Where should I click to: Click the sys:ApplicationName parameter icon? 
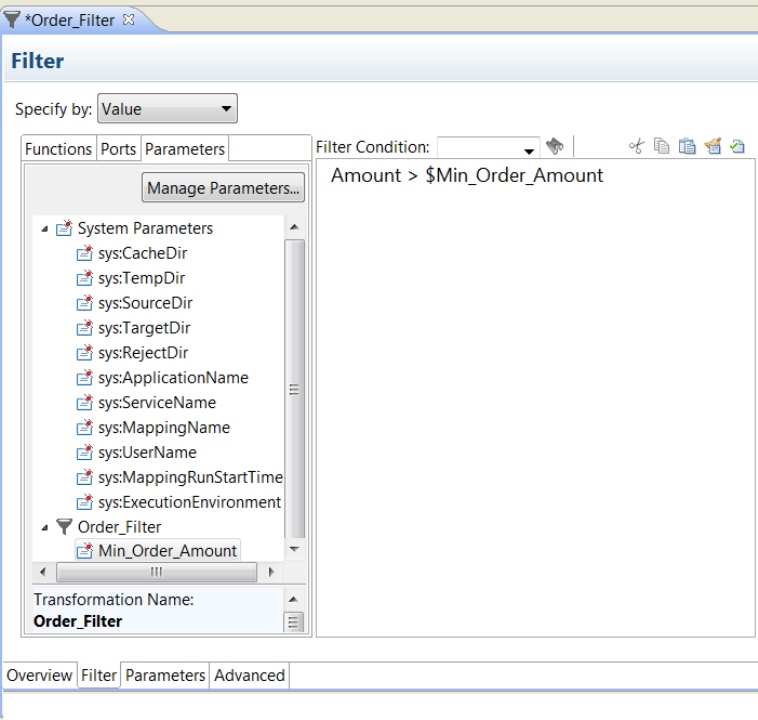[85, 378]
